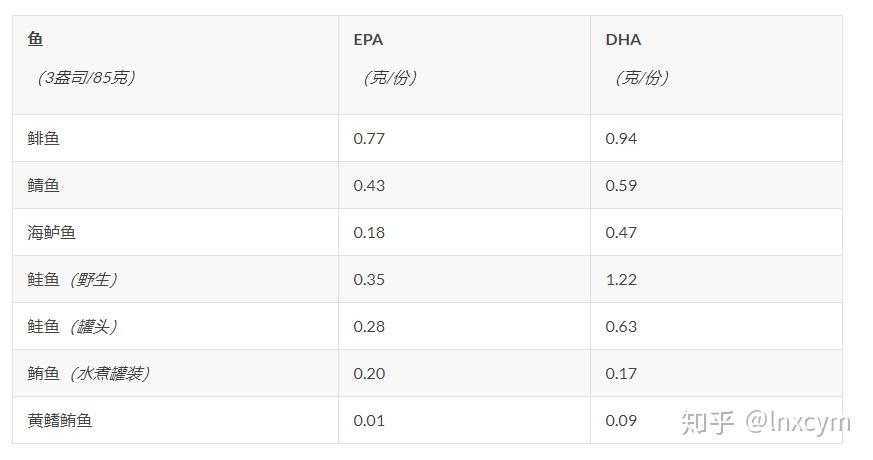873x460 pixels.
Task: Click the EPA column header
Action: point(368,40)
